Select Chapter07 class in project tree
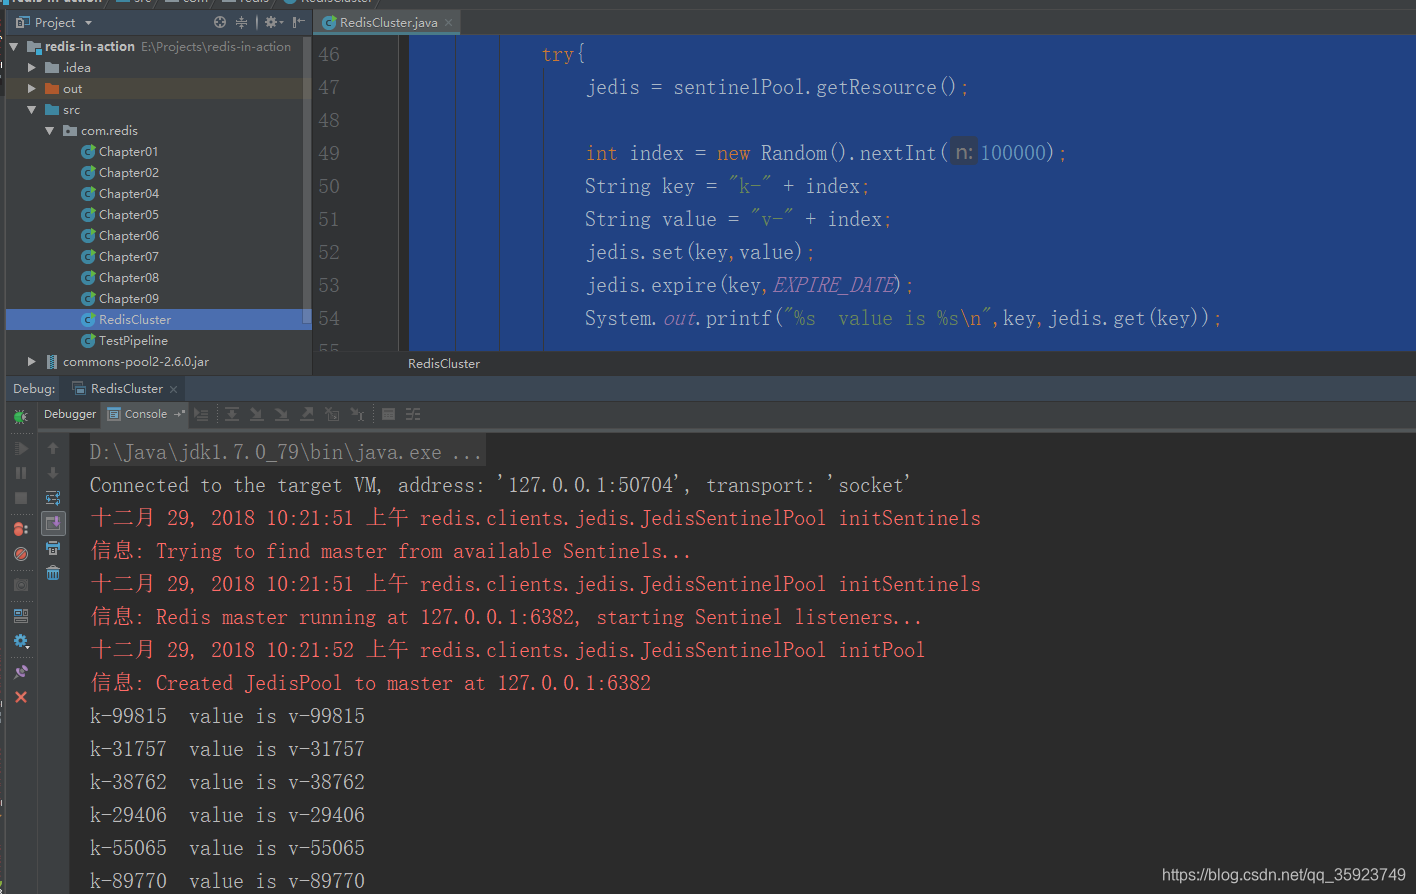The width and height of the screenshot is (1416, 894). point(128,257)
